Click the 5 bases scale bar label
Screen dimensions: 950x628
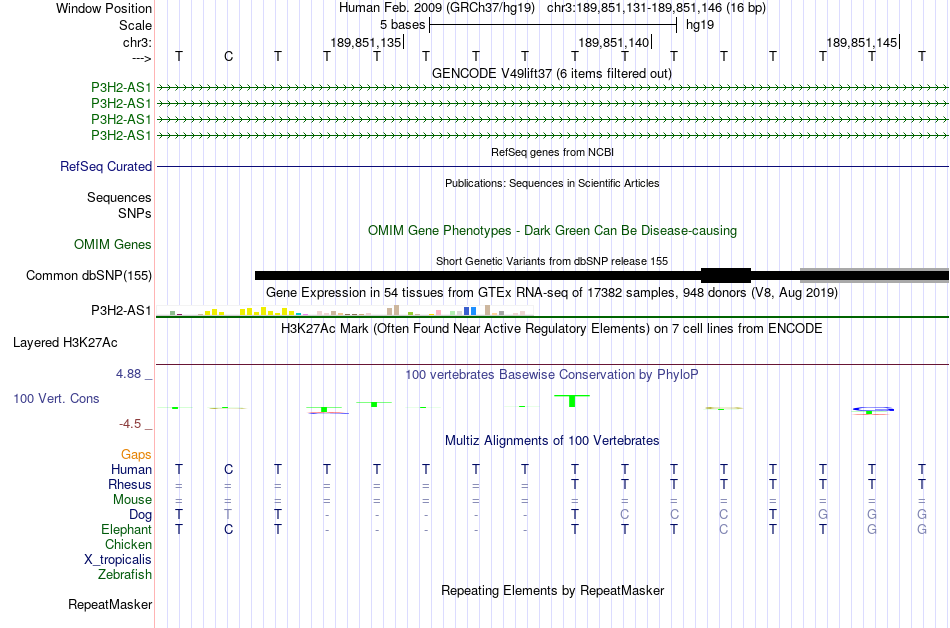pyautogui.click(x=402, y=25)
